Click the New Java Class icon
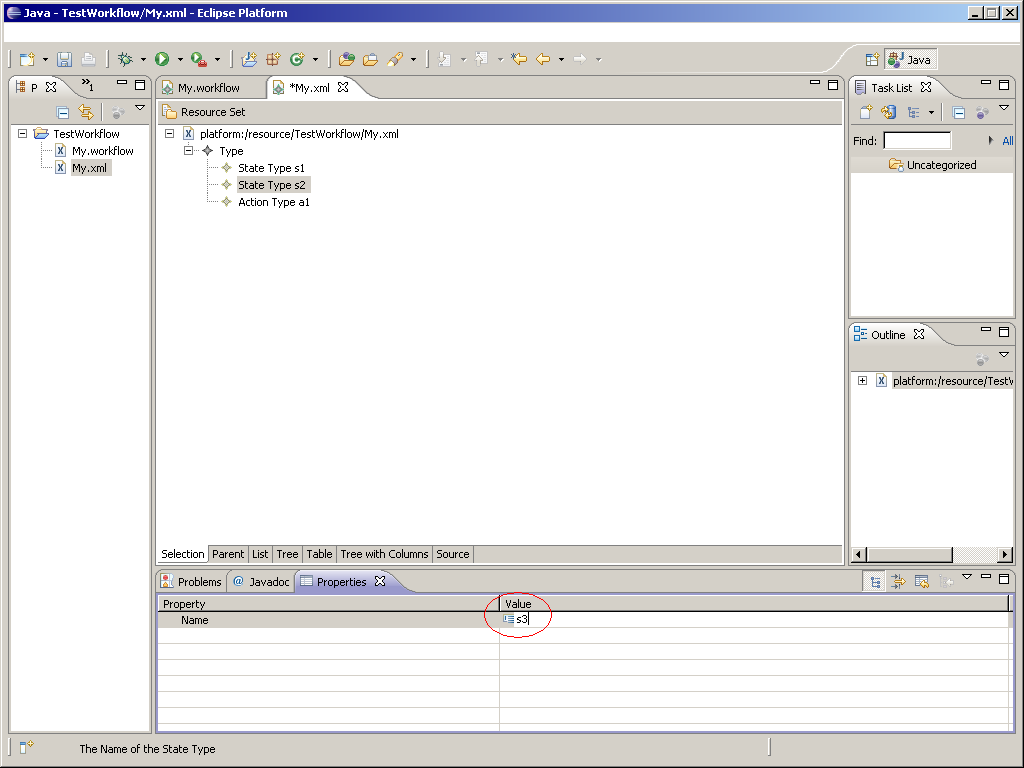The width and height of the screenshot is (1024, 768). [296, 60]
